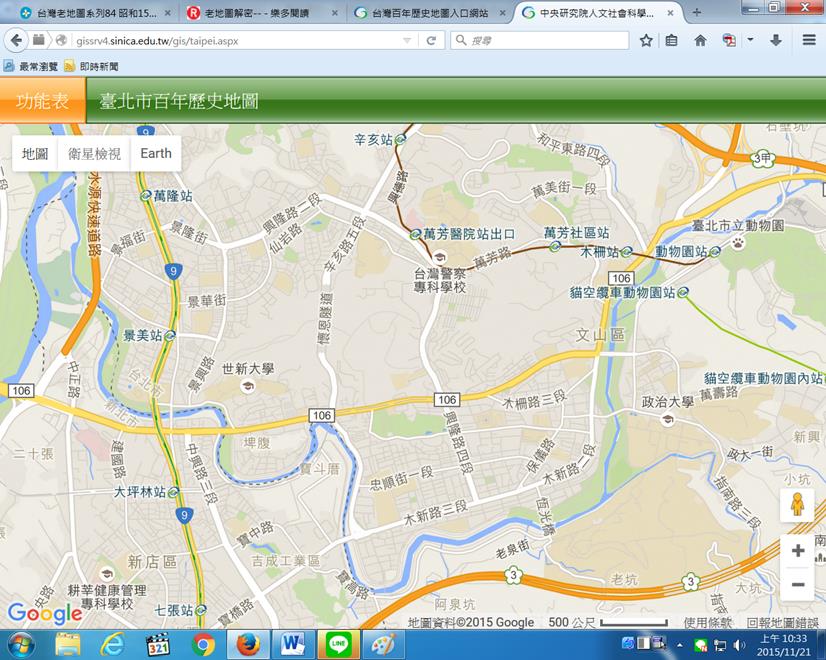Click 回報地圖錯誤 report link
This screenshot has height=660, width=826.
782,623
